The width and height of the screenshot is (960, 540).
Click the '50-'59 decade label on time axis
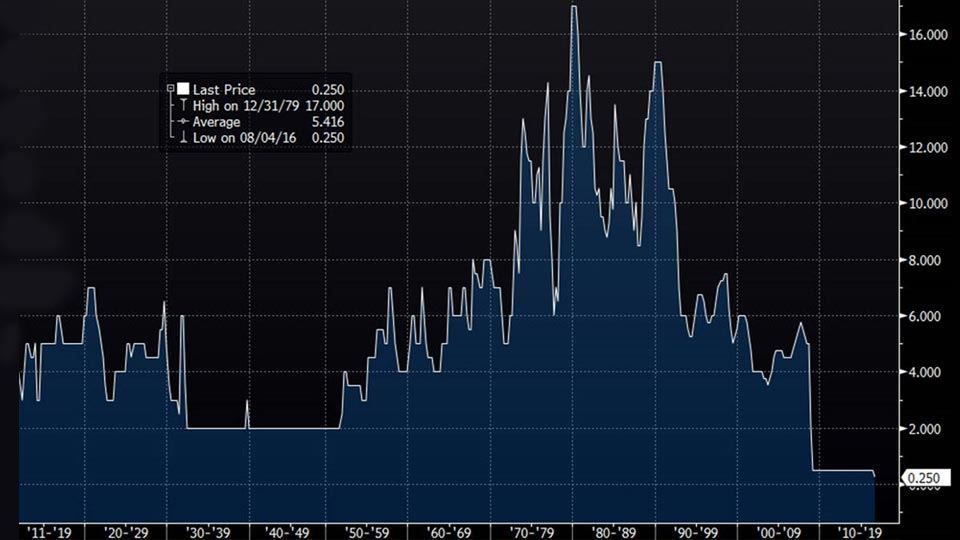(369, 531)
